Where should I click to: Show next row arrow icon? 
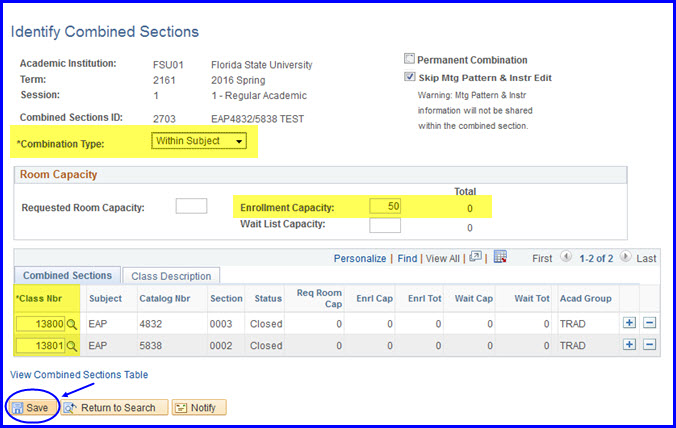tap(625, 257)
